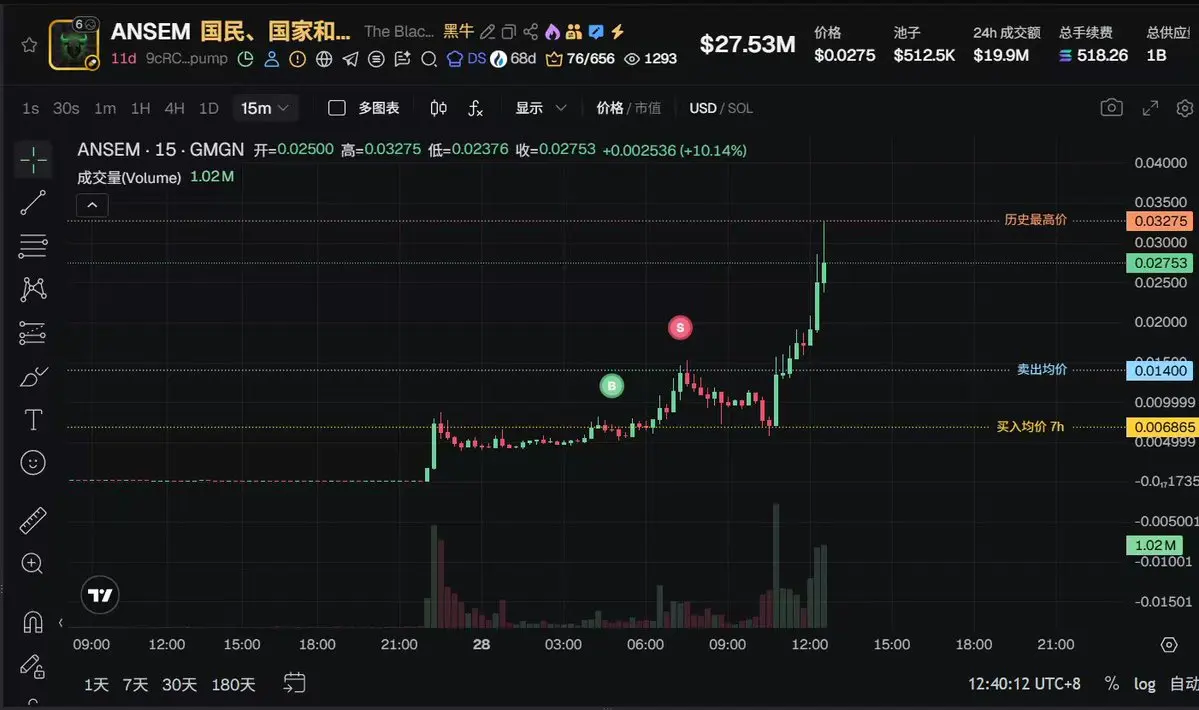The image size is (1199, 710).
Task: Share token via share icon
Action: pos(531,31)
